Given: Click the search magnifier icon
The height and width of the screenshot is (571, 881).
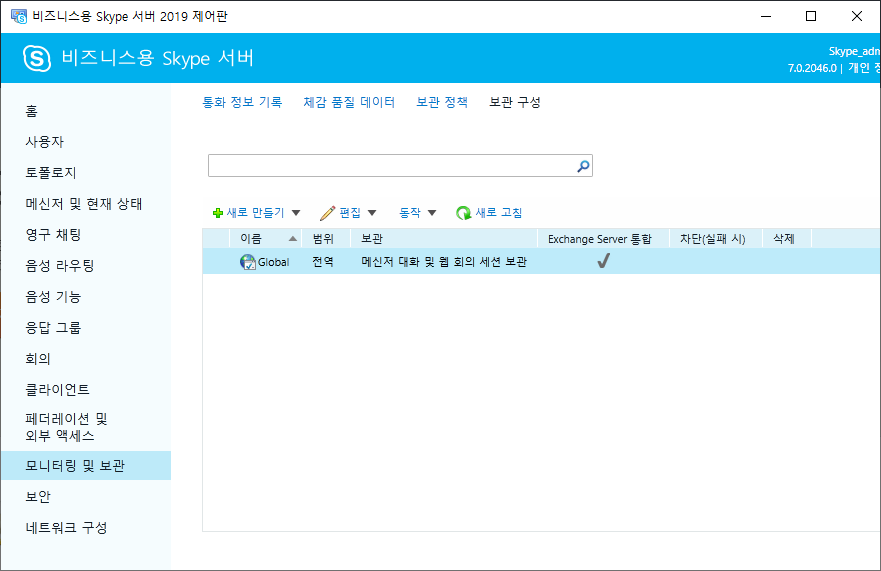Looking at the screenshot, I should click(583, 166).
